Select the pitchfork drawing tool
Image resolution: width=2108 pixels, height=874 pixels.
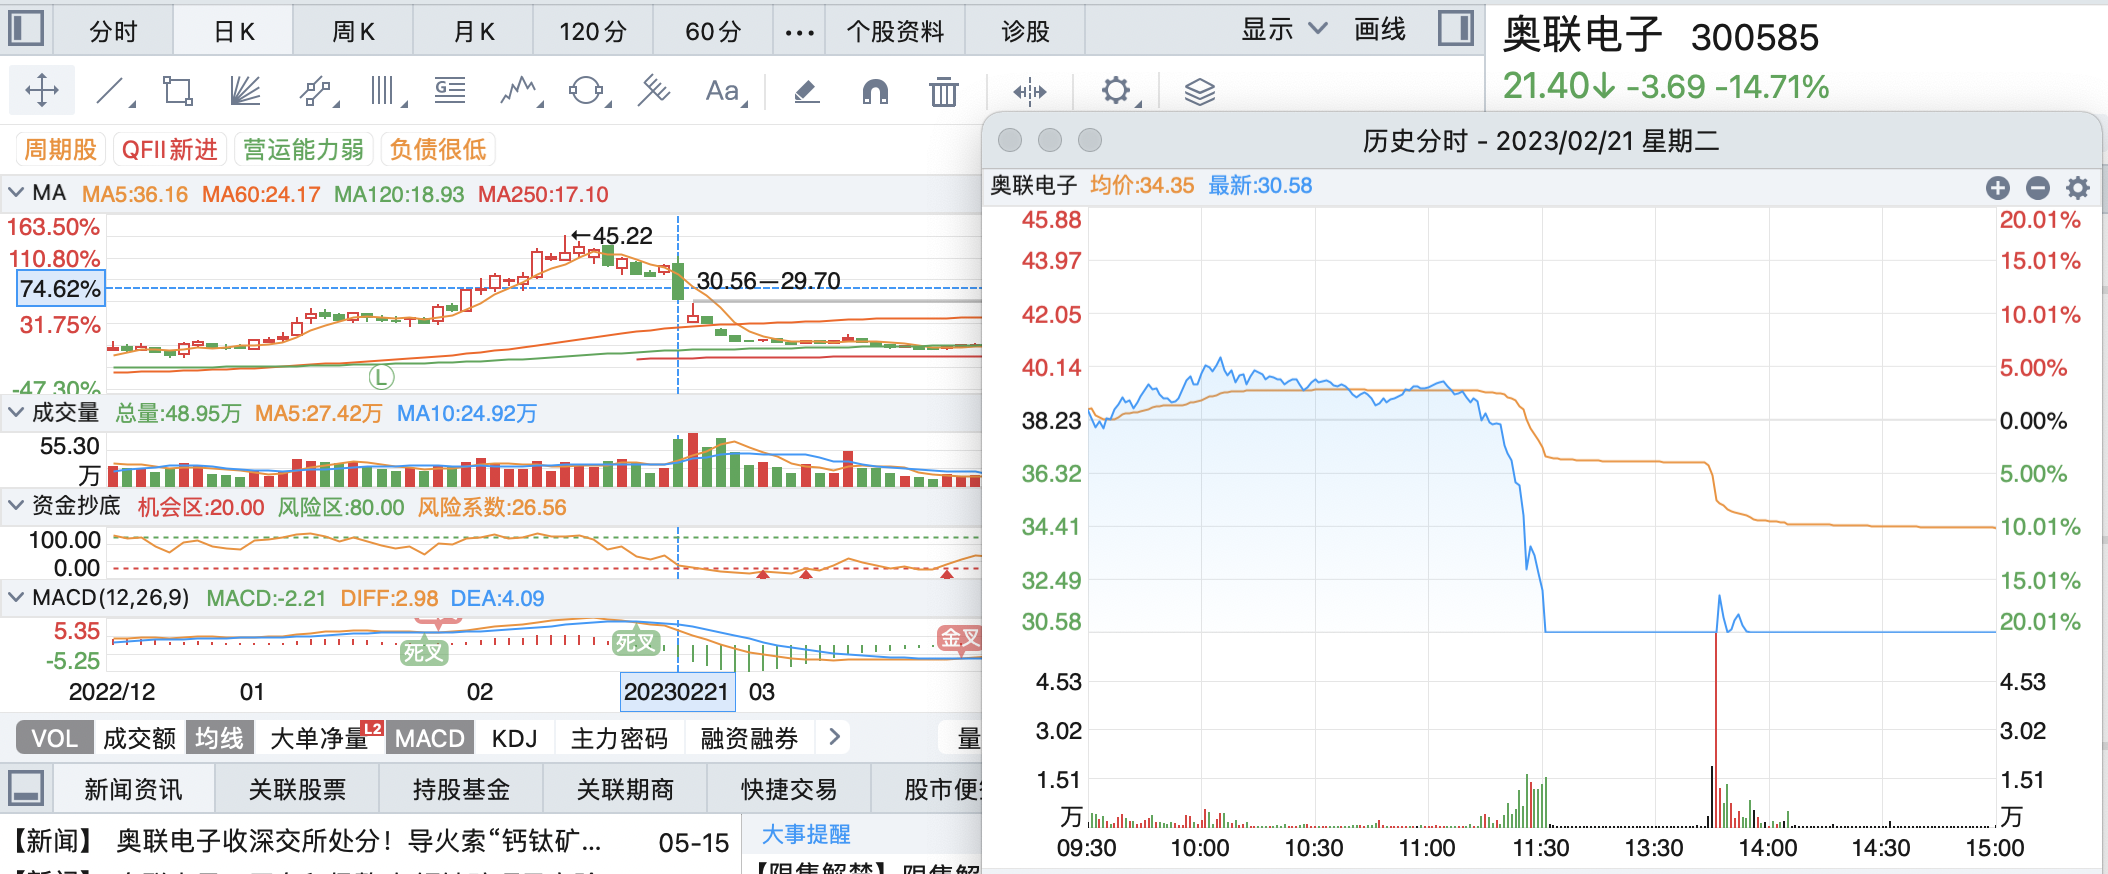(x=654, y=91)
